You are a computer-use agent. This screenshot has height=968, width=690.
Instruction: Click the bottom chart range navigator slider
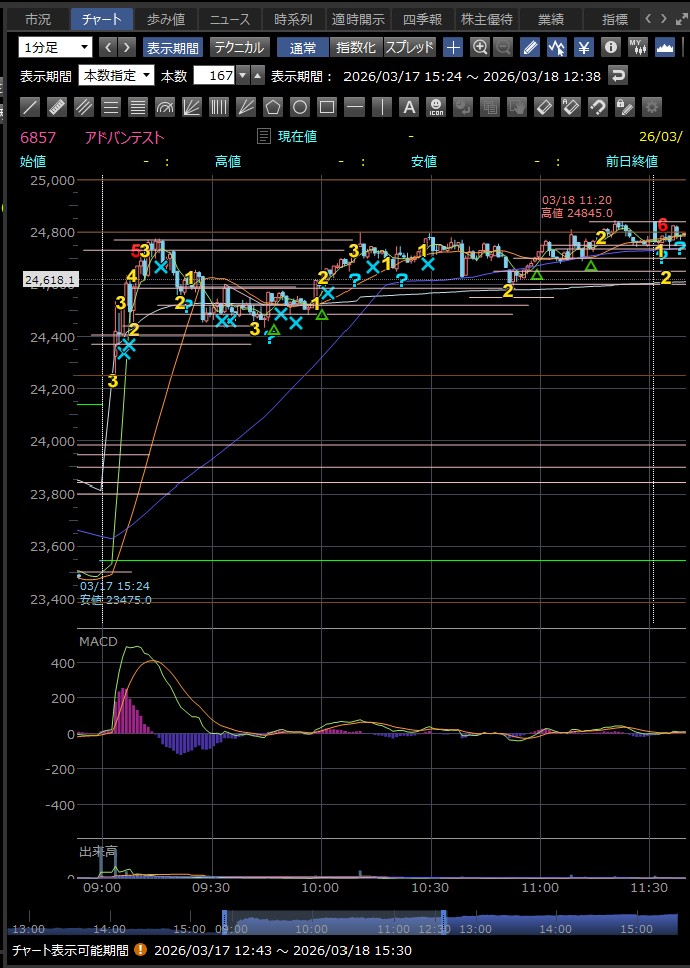tap(334, 925)
